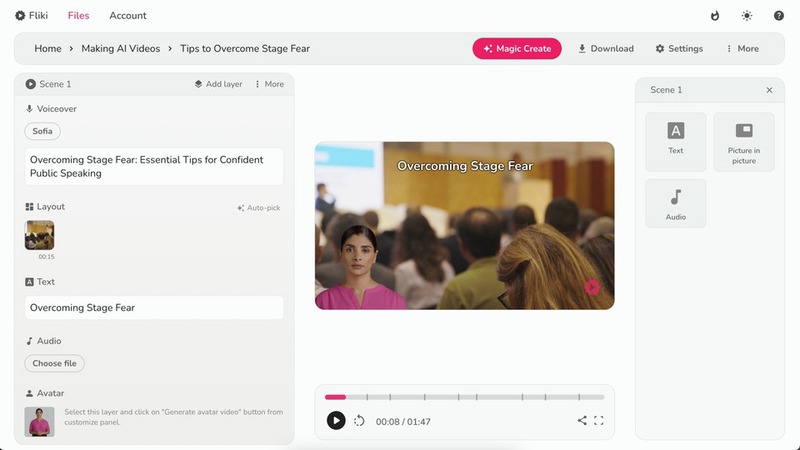Change the Sofia voice chip
Viewport: 800px width, 450px height.
[42, 131]
